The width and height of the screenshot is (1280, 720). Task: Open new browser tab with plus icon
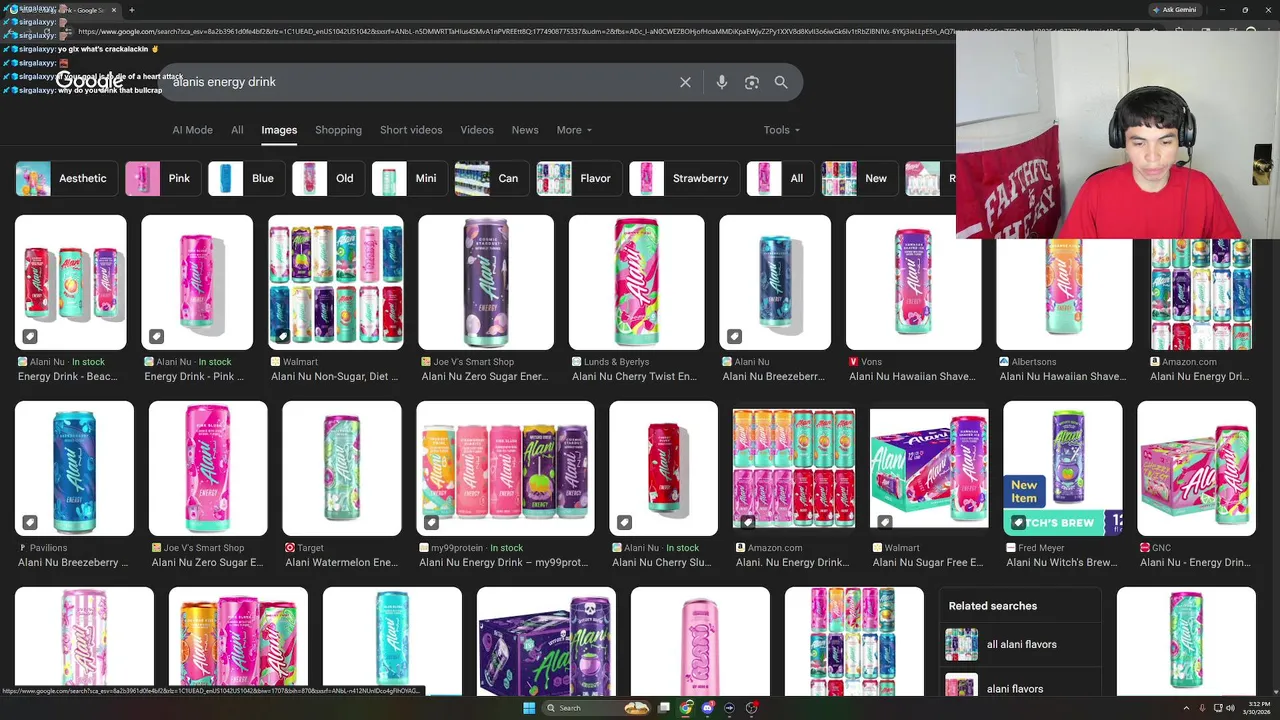click(x=132, y=10)
